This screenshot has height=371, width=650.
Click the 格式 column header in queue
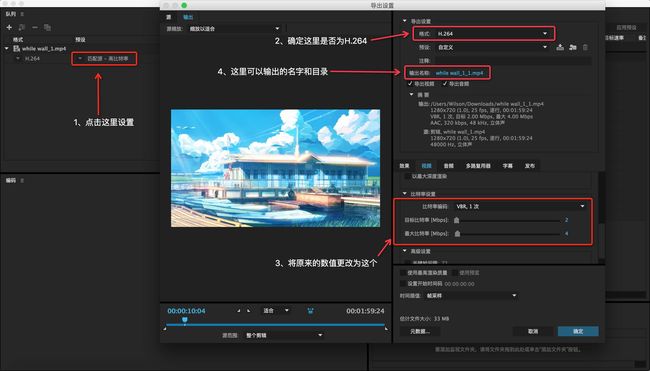click(18, 40)
